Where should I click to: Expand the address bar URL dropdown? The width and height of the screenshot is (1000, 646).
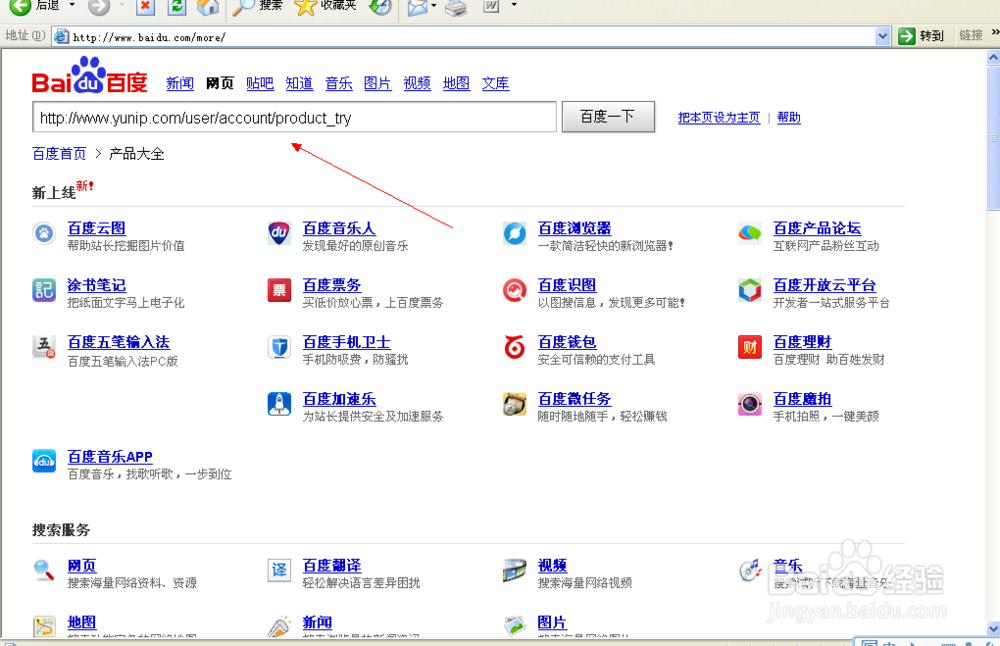883,36
